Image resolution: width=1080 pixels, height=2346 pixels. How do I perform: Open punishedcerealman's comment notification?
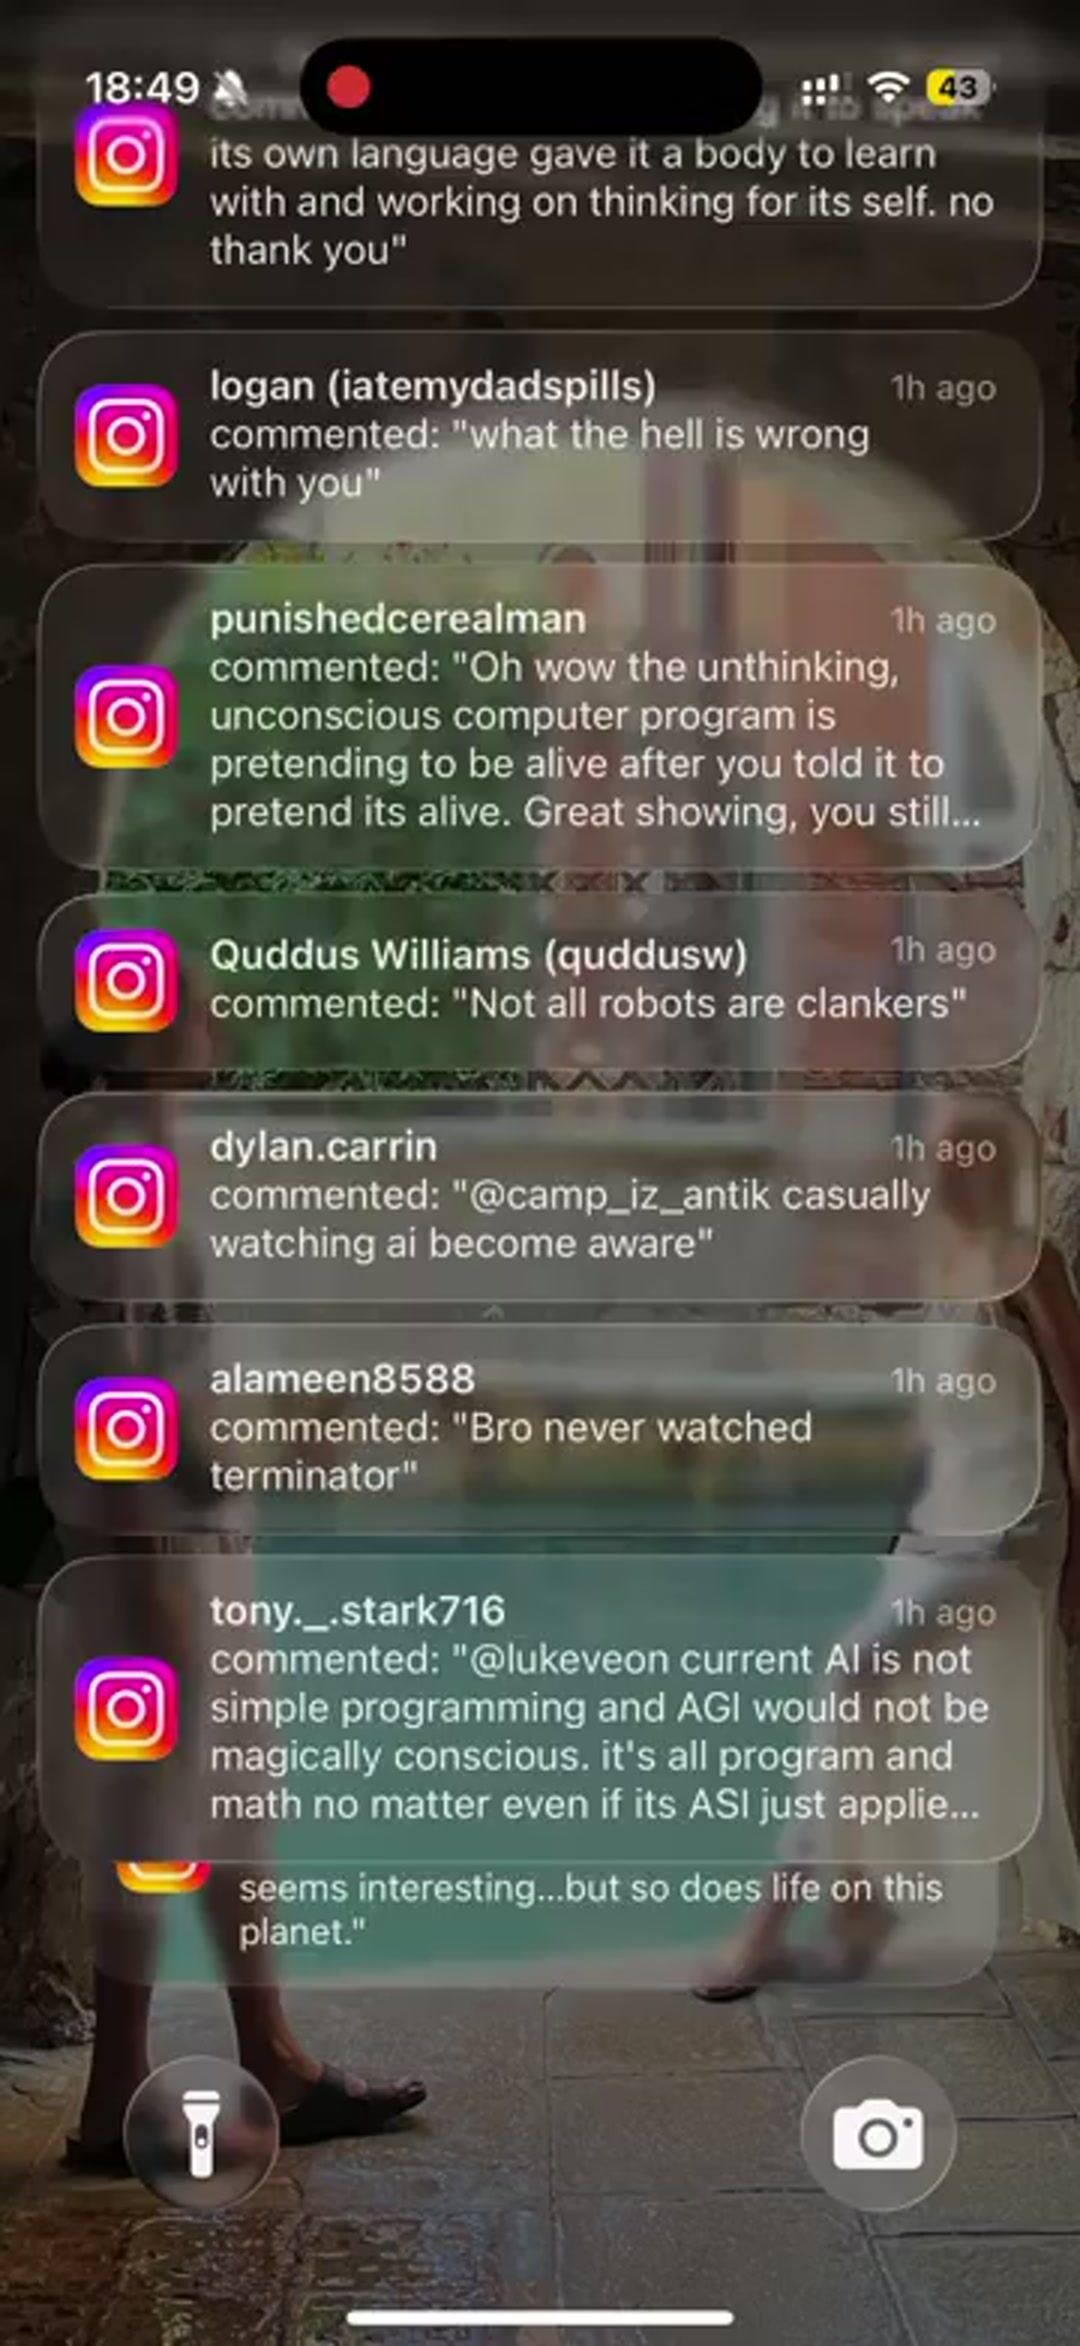(540, 716)
